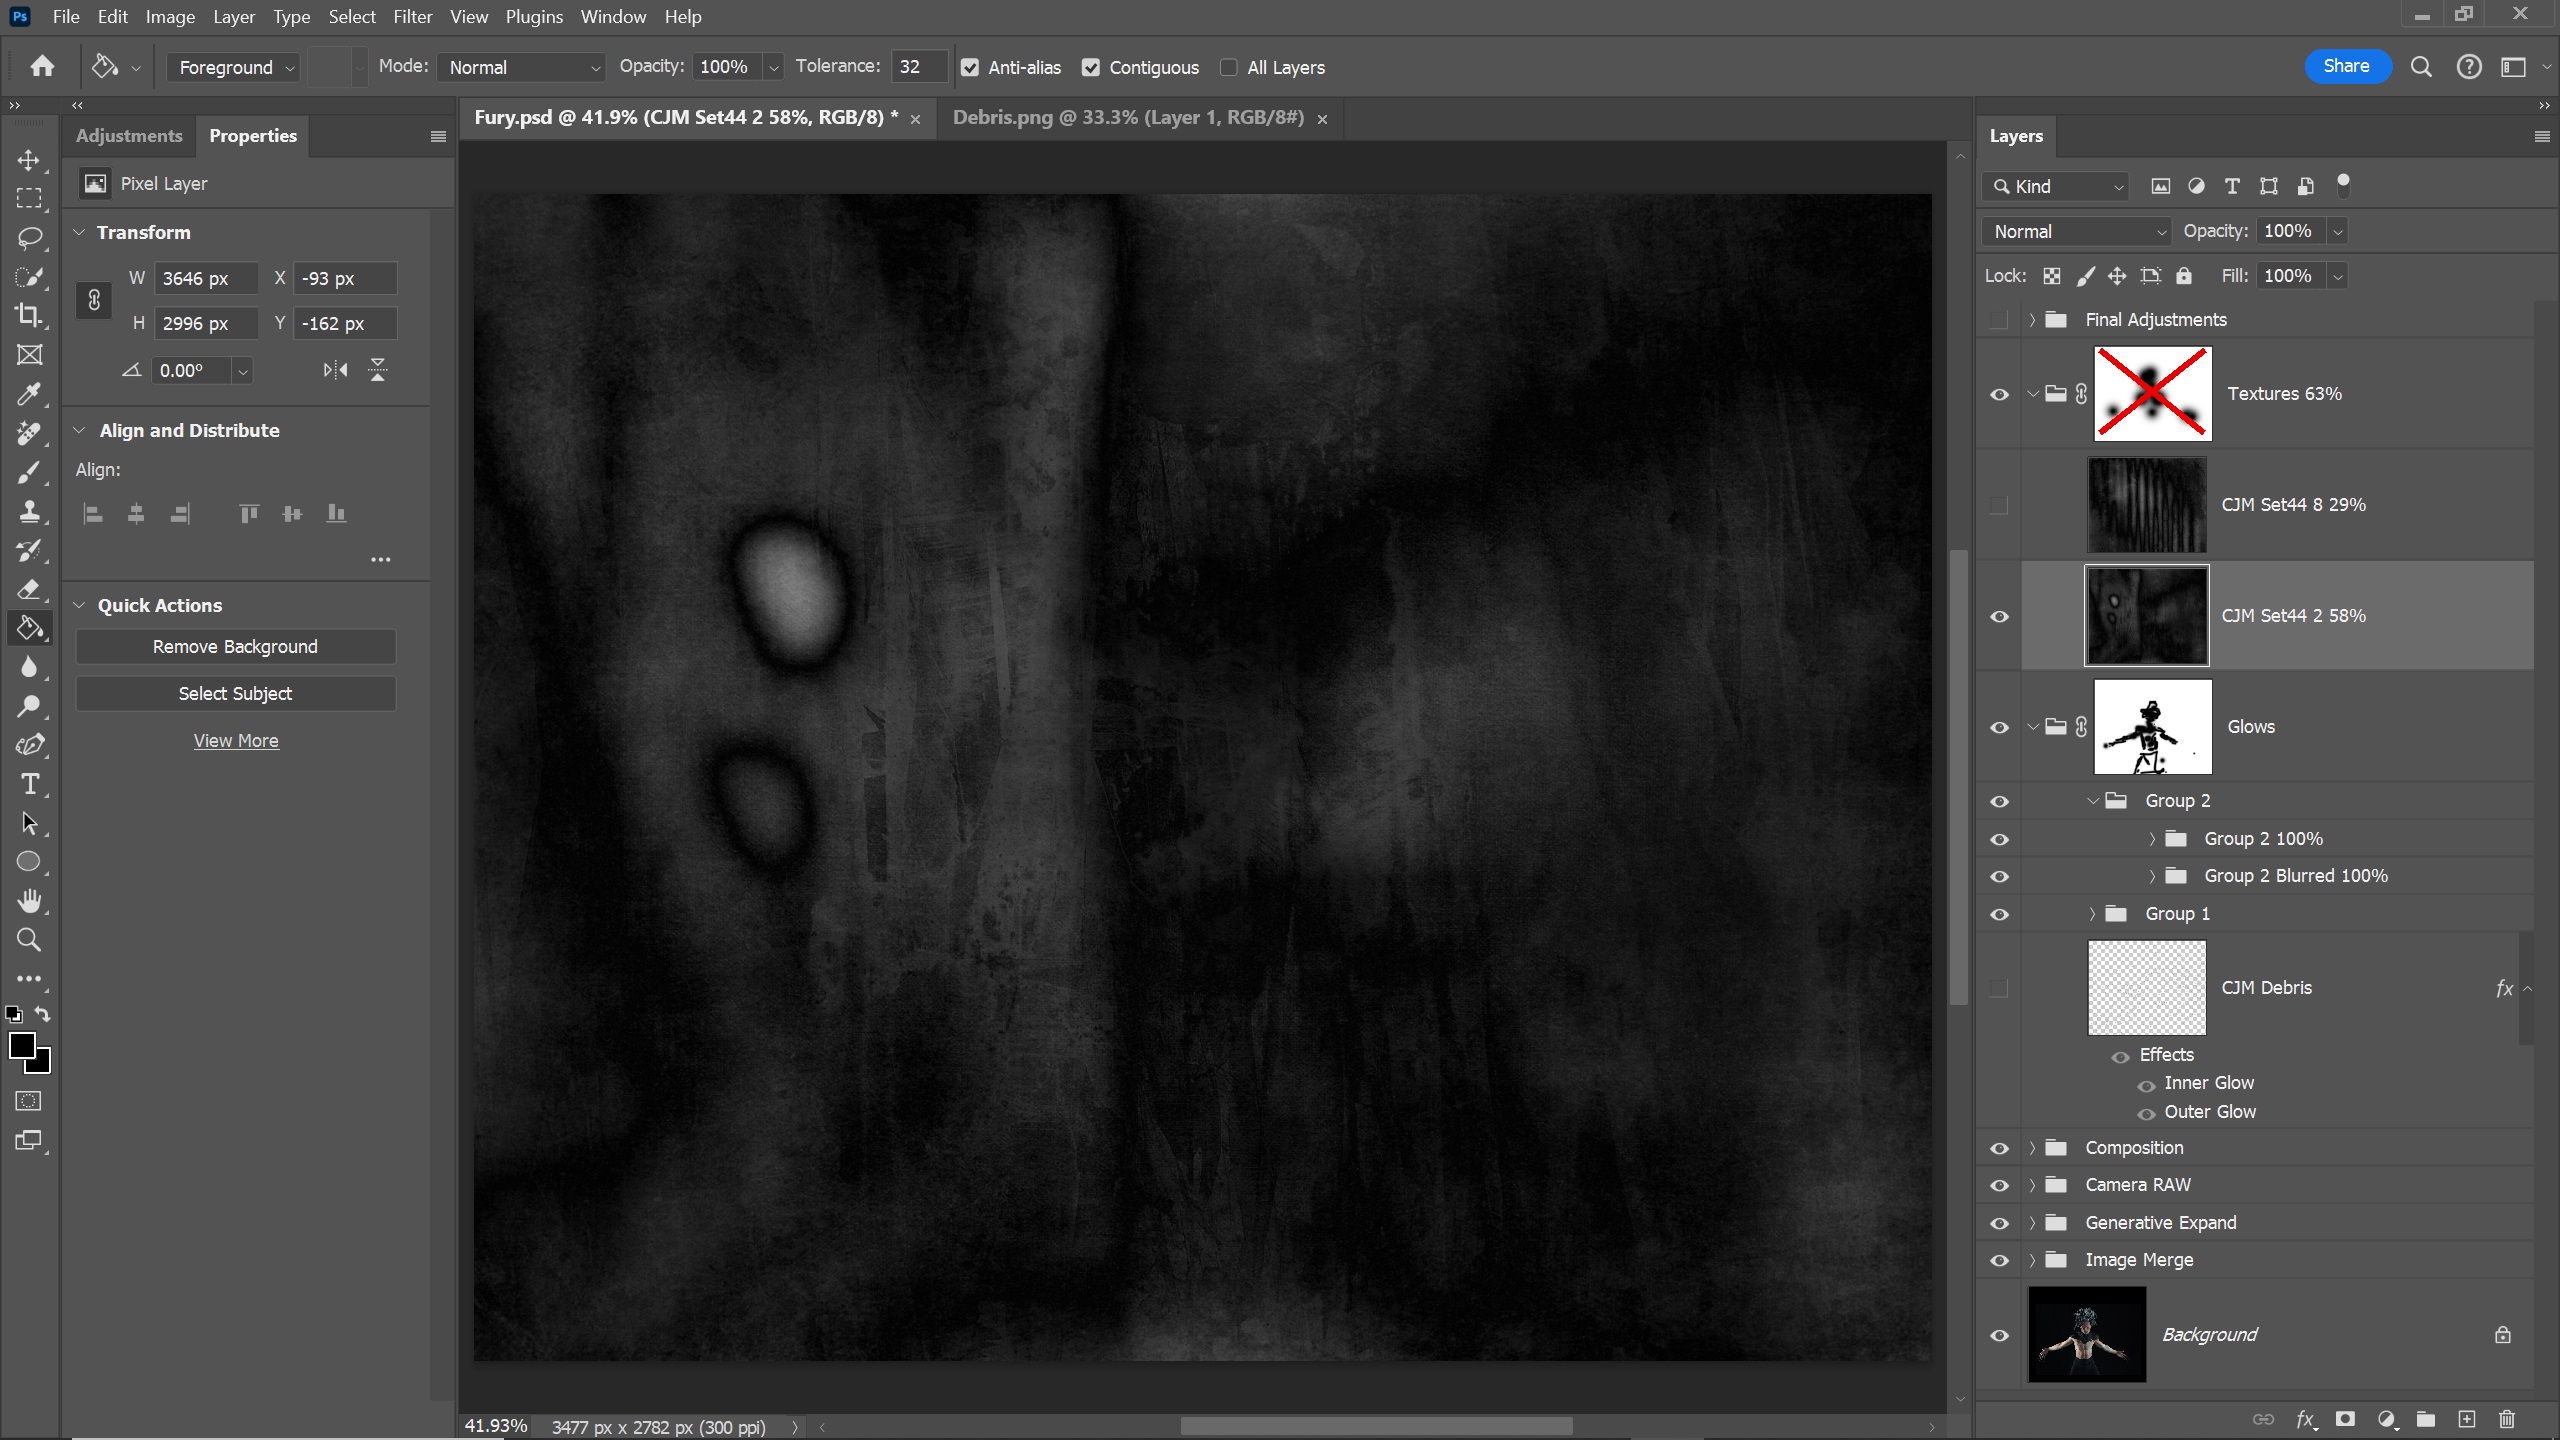Image resolution: width=2560 pixels, height=1440 pixels.
Task: Open the Foreground fill source dropdown
Action: [x=234, y=68]
